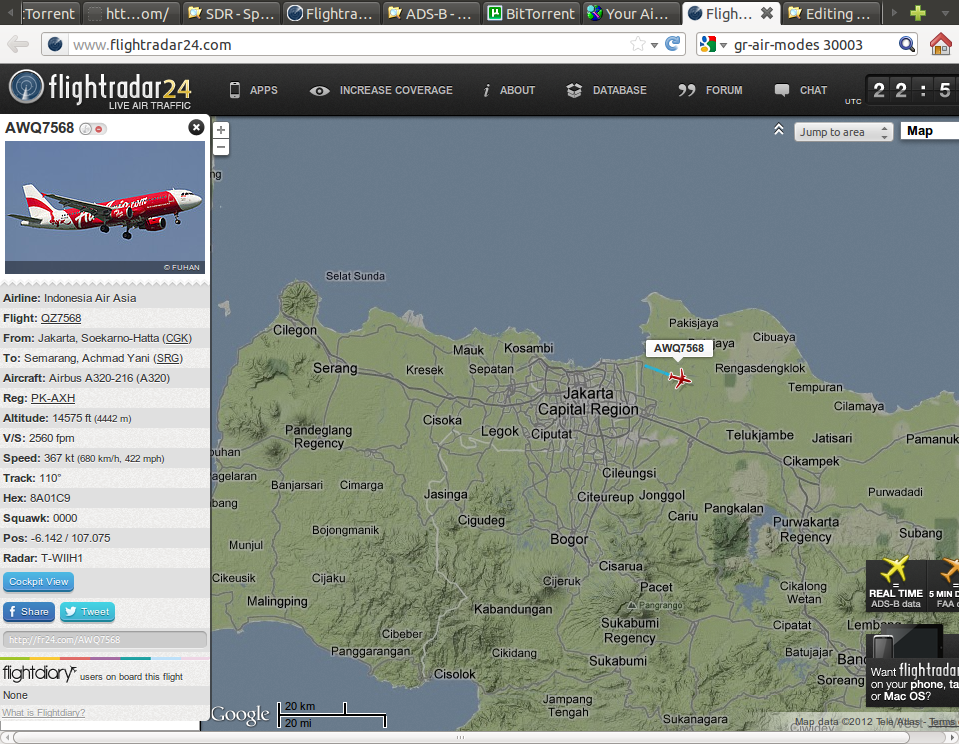
Task: Collapse the map controls with double chevron
Action: pos(778,130)
